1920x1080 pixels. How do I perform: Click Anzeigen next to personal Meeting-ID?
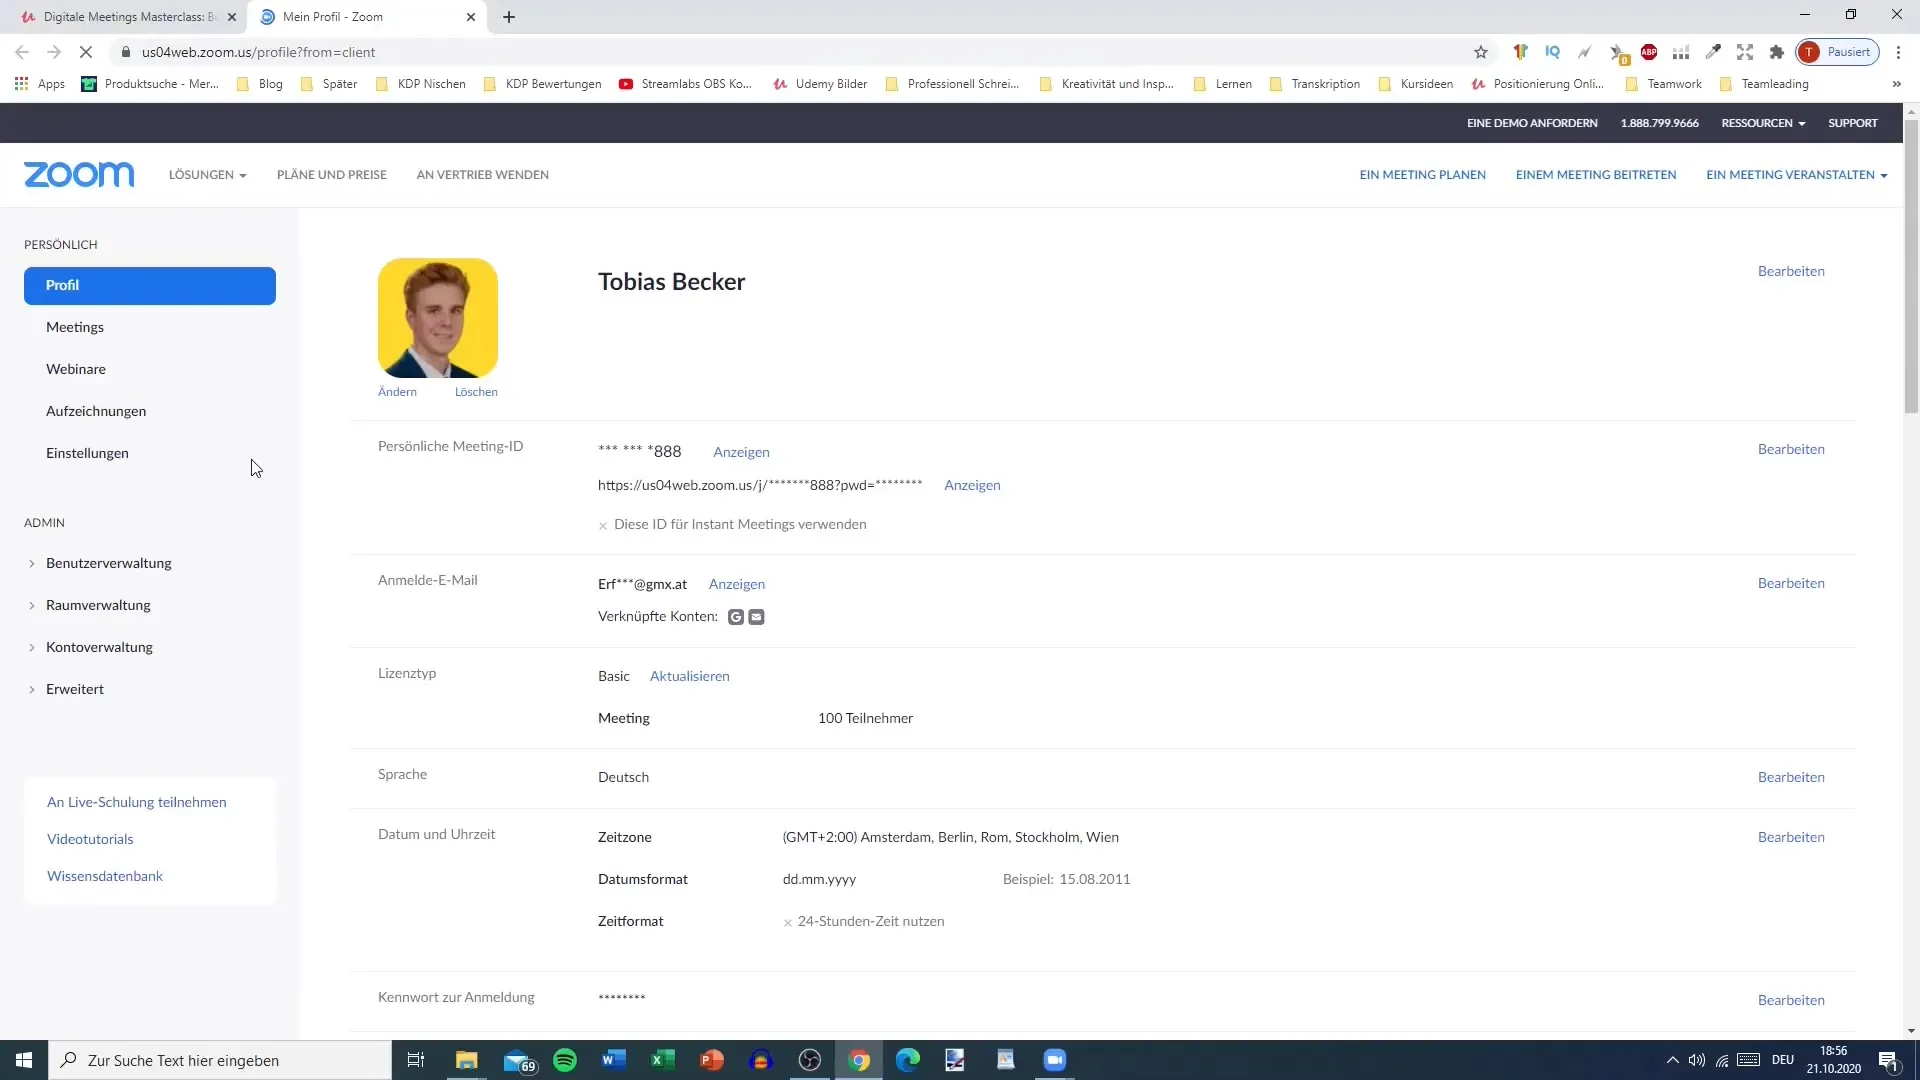[741, 450]
